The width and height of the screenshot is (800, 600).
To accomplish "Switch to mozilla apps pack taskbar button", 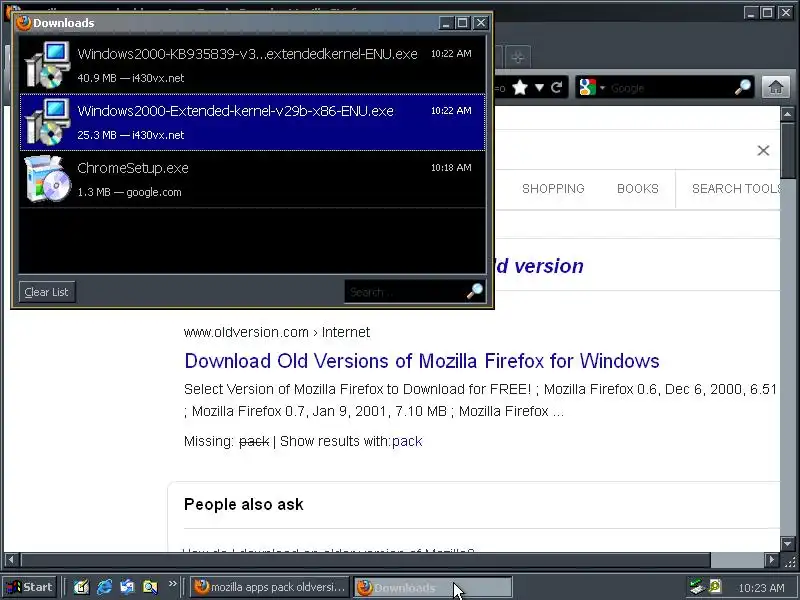I will (x=269, y=587).
